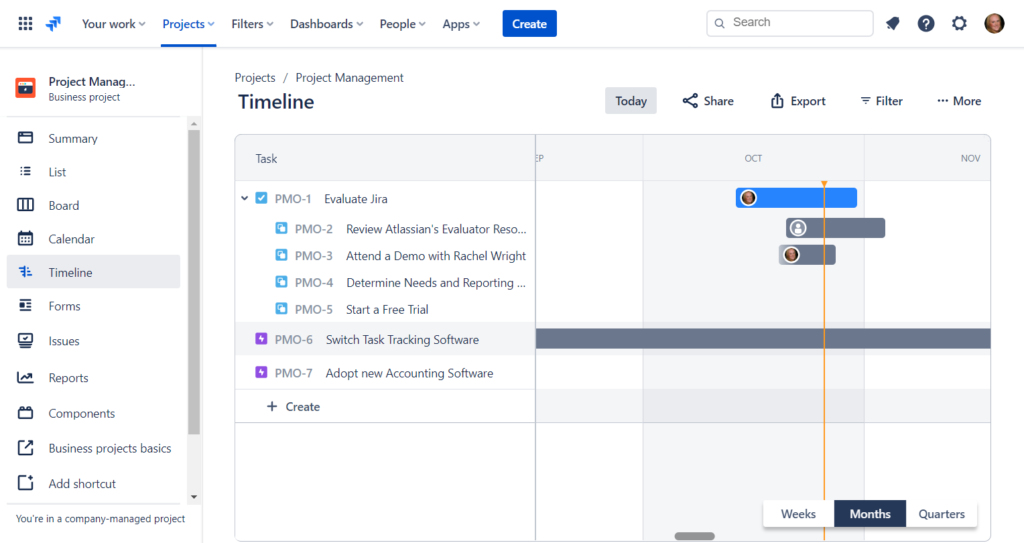The height and width of the screenshot is (543, 1024).
Task: Open the user profile avatar
Action: [994, 24]
